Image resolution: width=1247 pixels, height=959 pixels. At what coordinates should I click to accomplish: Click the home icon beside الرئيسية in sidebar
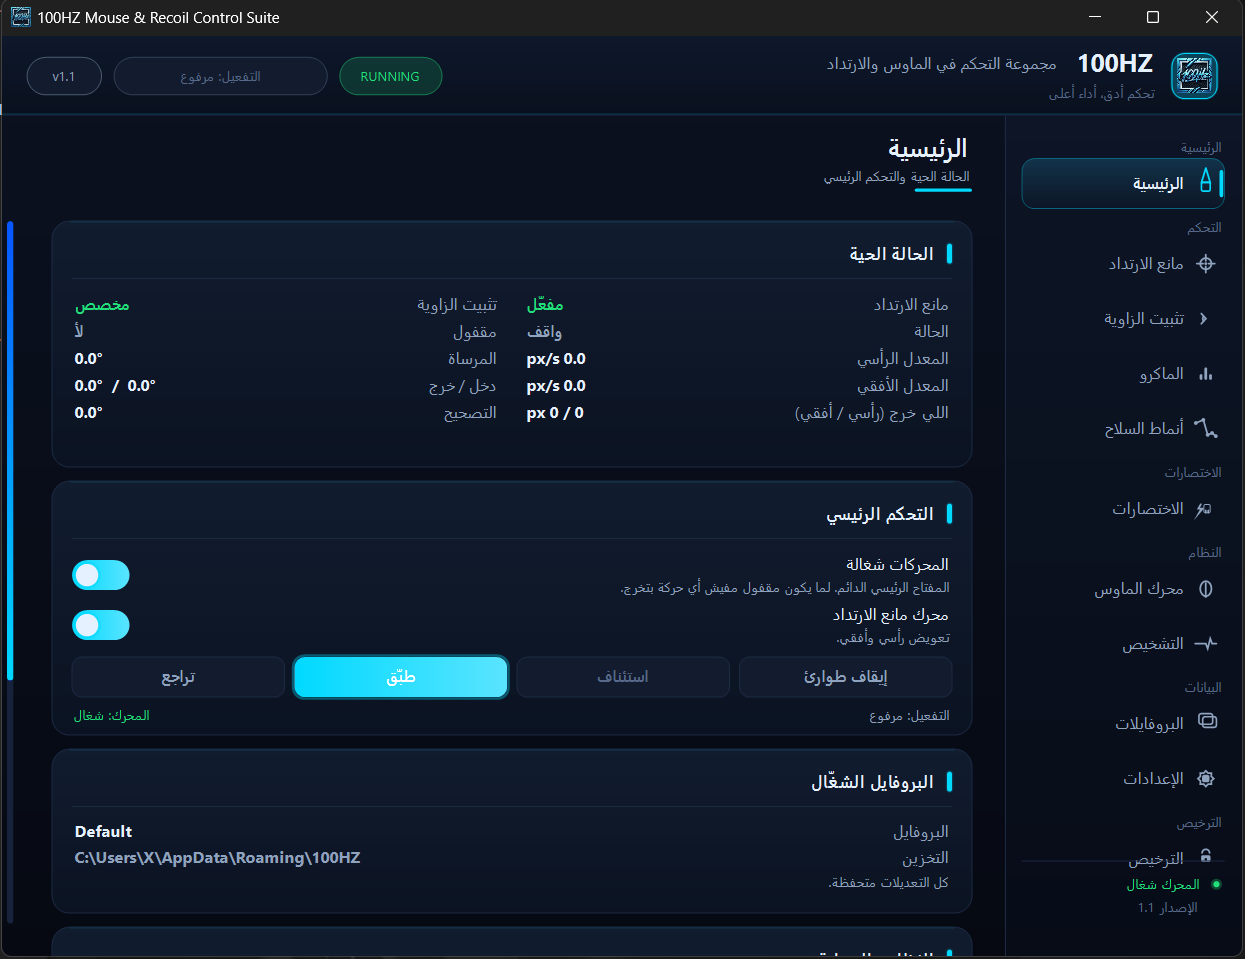pyautogui.click(x=1205, y=180)
